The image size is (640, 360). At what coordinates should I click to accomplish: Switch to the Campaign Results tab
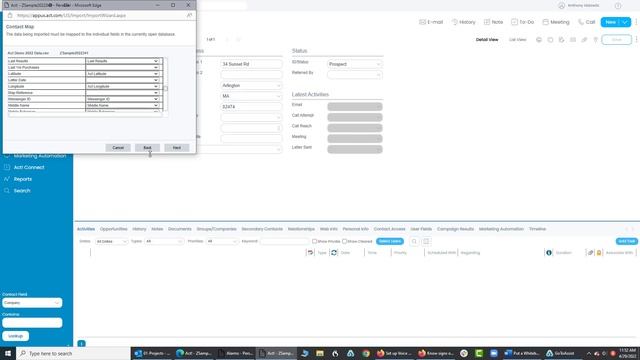(455, 229)
